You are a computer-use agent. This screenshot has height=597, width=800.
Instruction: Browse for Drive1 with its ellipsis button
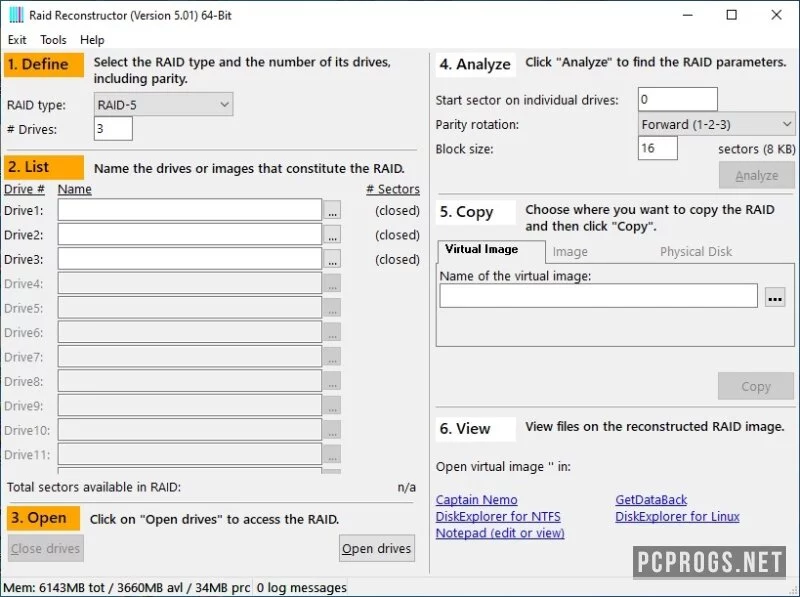(x=332, y=210)
